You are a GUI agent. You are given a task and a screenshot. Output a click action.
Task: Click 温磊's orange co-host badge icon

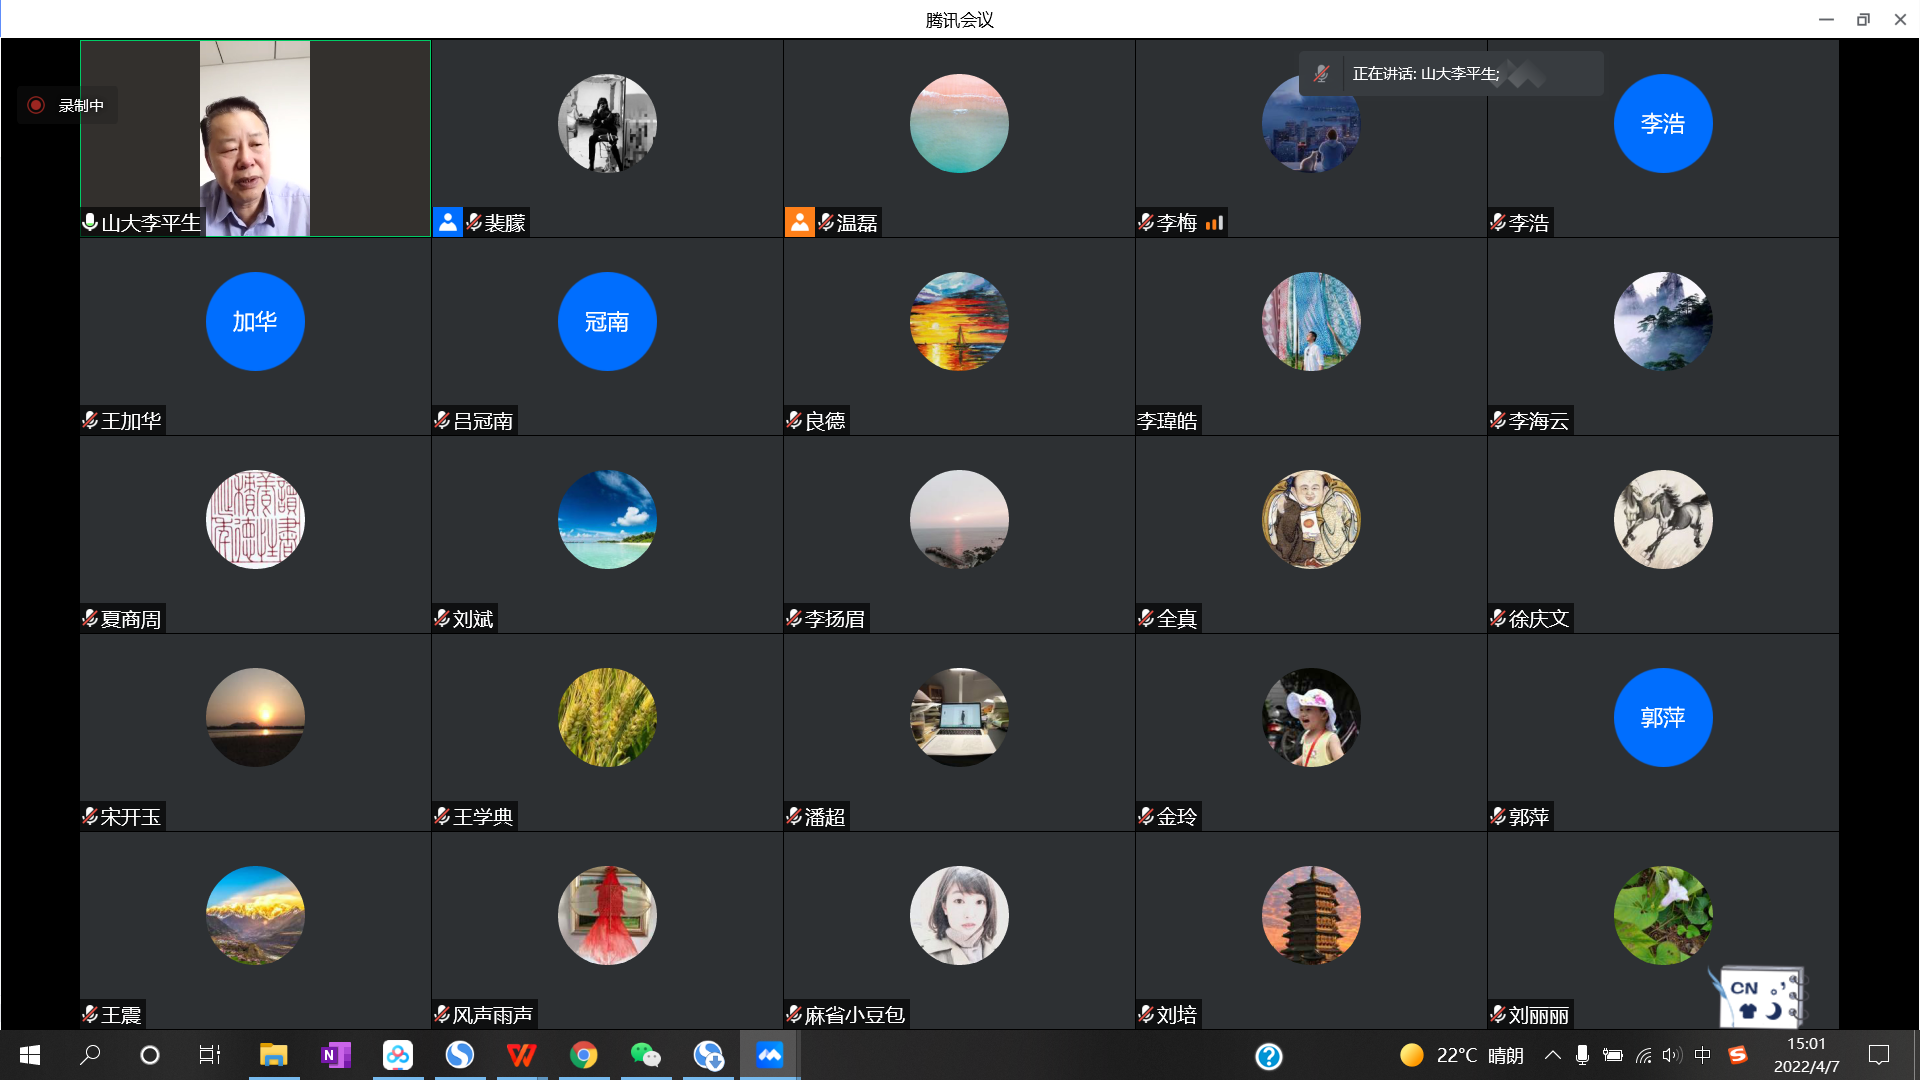click(x=799, y=222)
